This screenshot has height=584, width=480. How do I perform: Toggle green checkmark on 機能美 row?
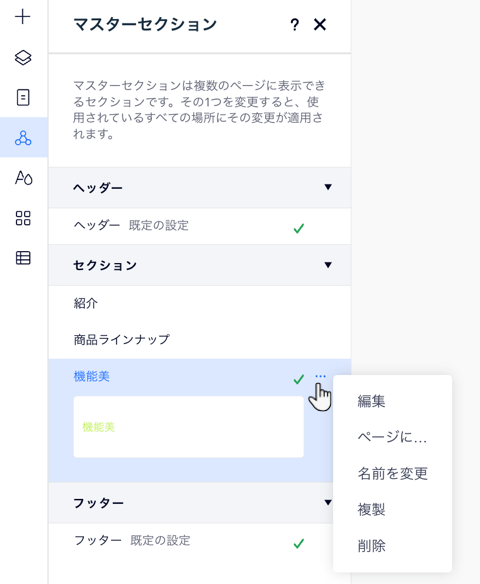click(x=299, y=379)
